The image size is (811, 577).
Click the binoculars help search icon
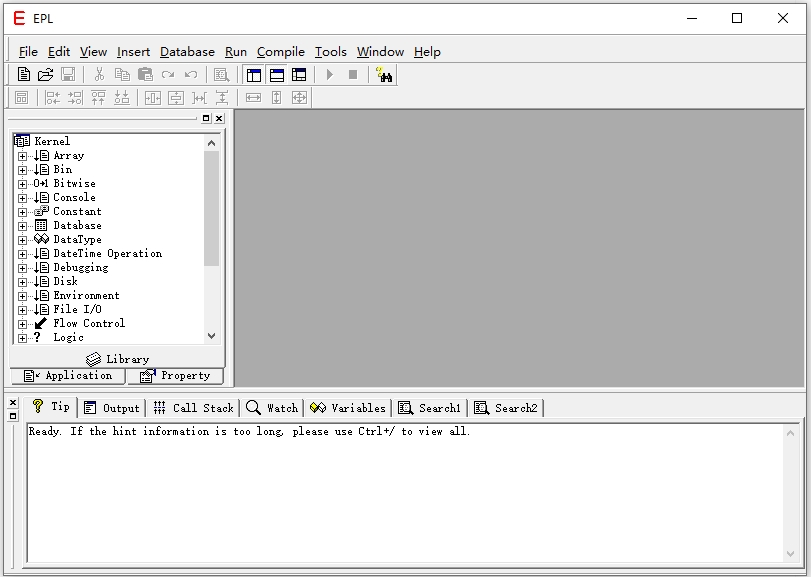tap(384, 74)
